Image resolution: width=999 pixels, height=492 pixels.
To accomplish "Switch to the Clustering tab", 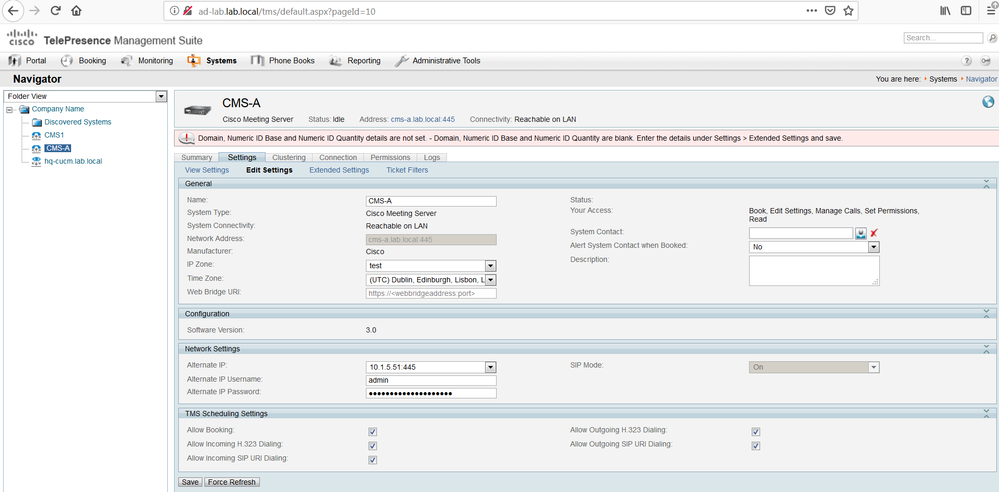I will coord(289,157).
